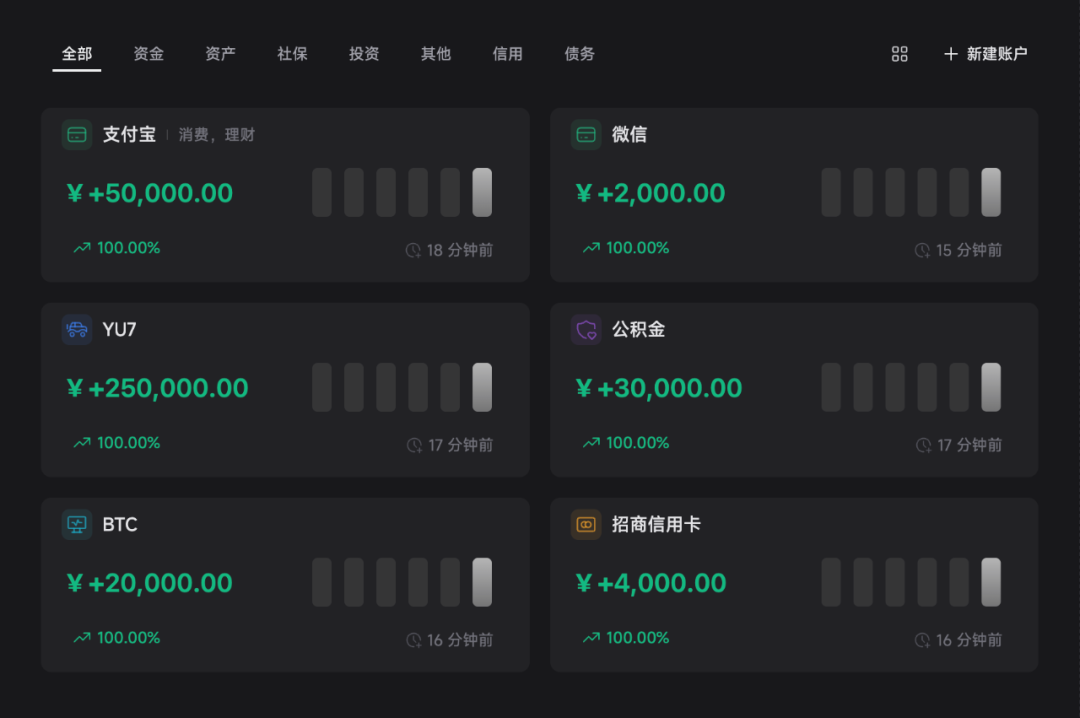Click the trend arrow icon on BTC card
This screenshot has width=1080, height=718.
point(82,637)
